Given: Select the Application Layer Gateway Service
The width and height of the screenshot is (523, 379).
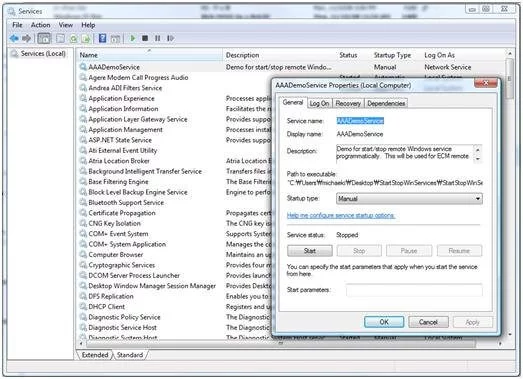Looking at the screenshot, I should (x=138, y=119).
